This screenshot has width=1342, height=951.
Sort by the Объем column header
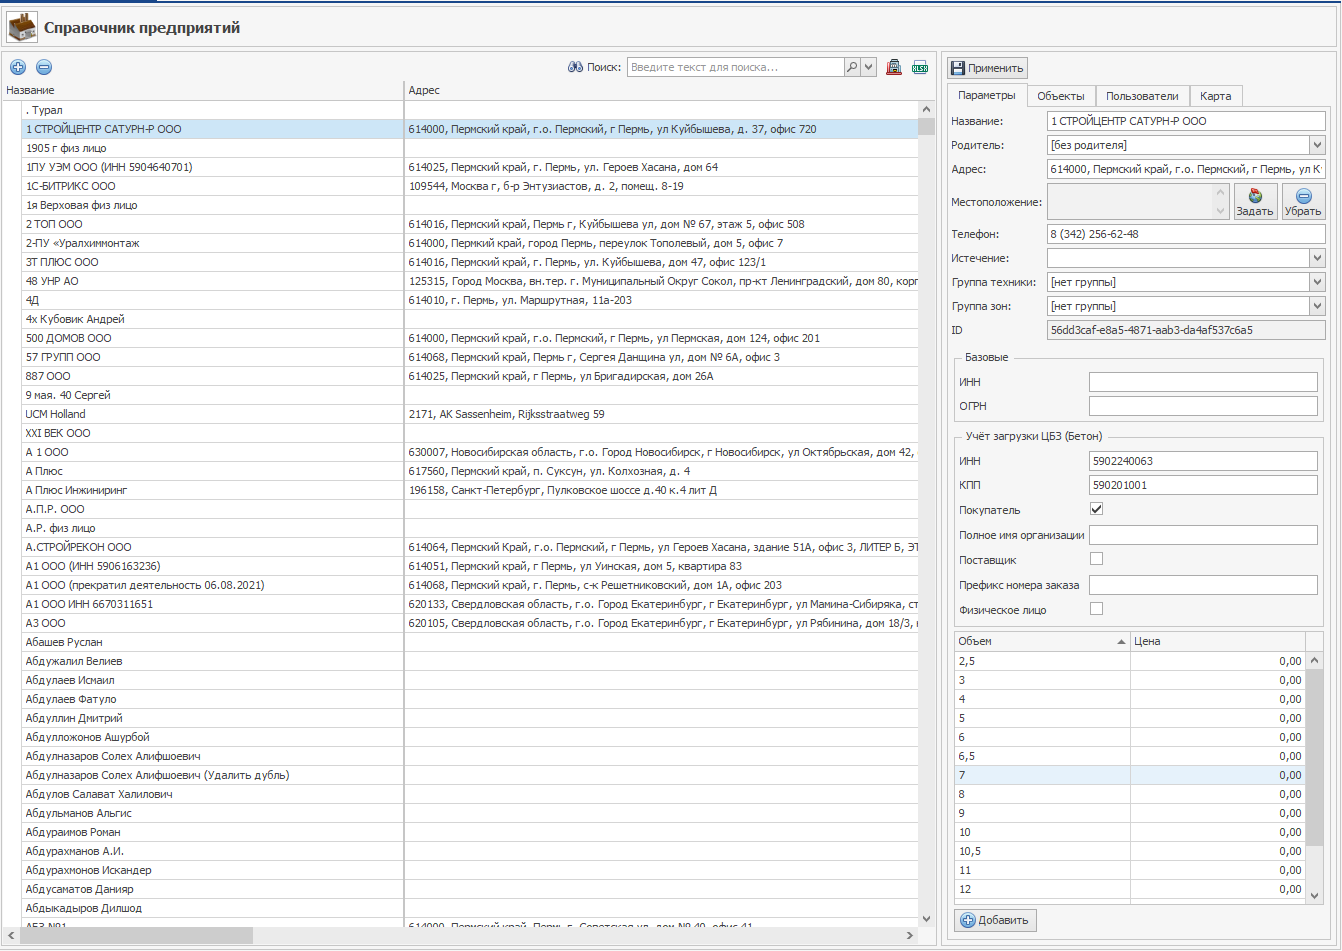pos(1040,641)
